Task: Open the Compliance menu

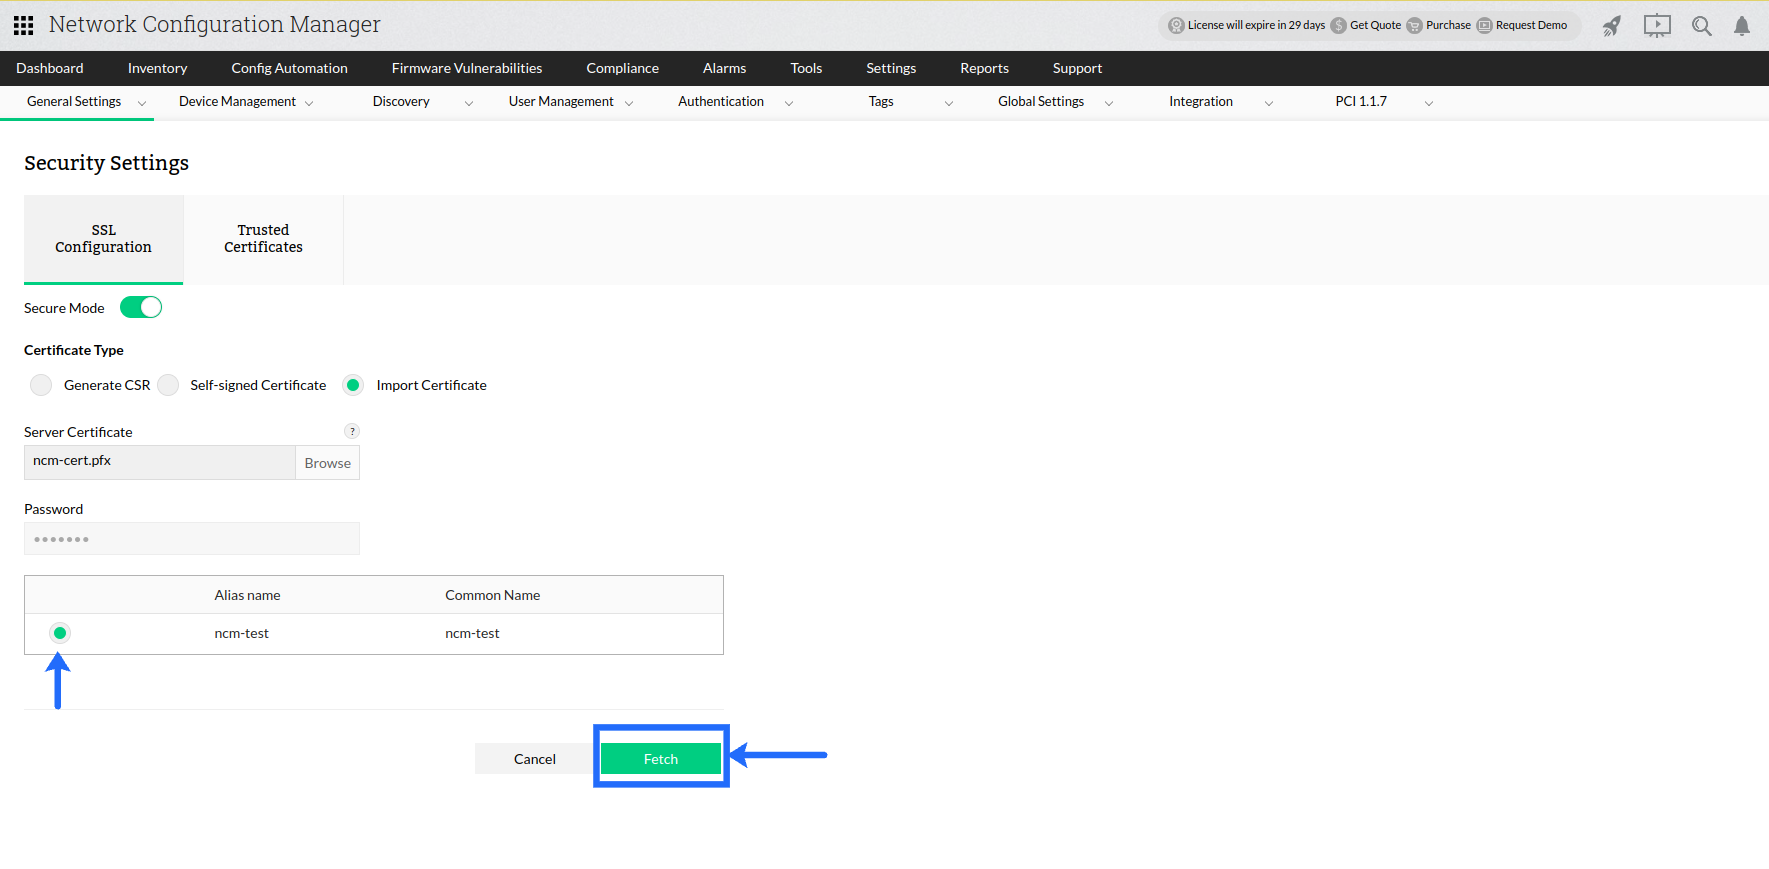Action: click(x=623, y=68)
